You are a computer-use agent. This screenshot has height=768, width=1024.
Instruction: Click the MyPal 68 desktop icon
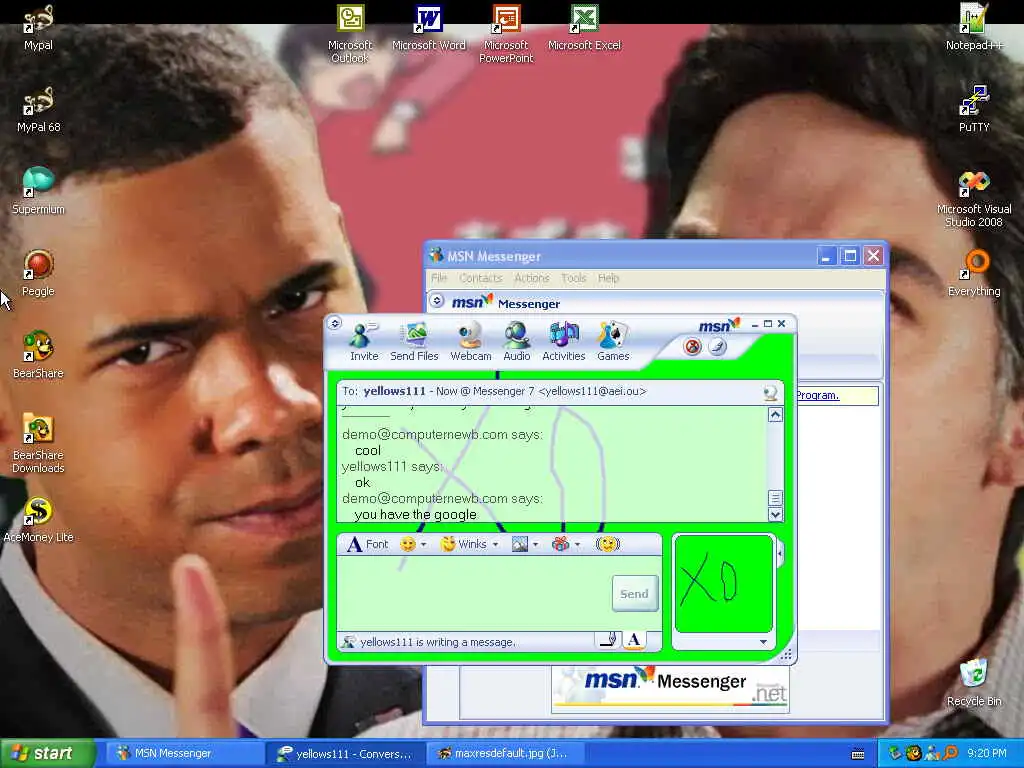[38, 109]
